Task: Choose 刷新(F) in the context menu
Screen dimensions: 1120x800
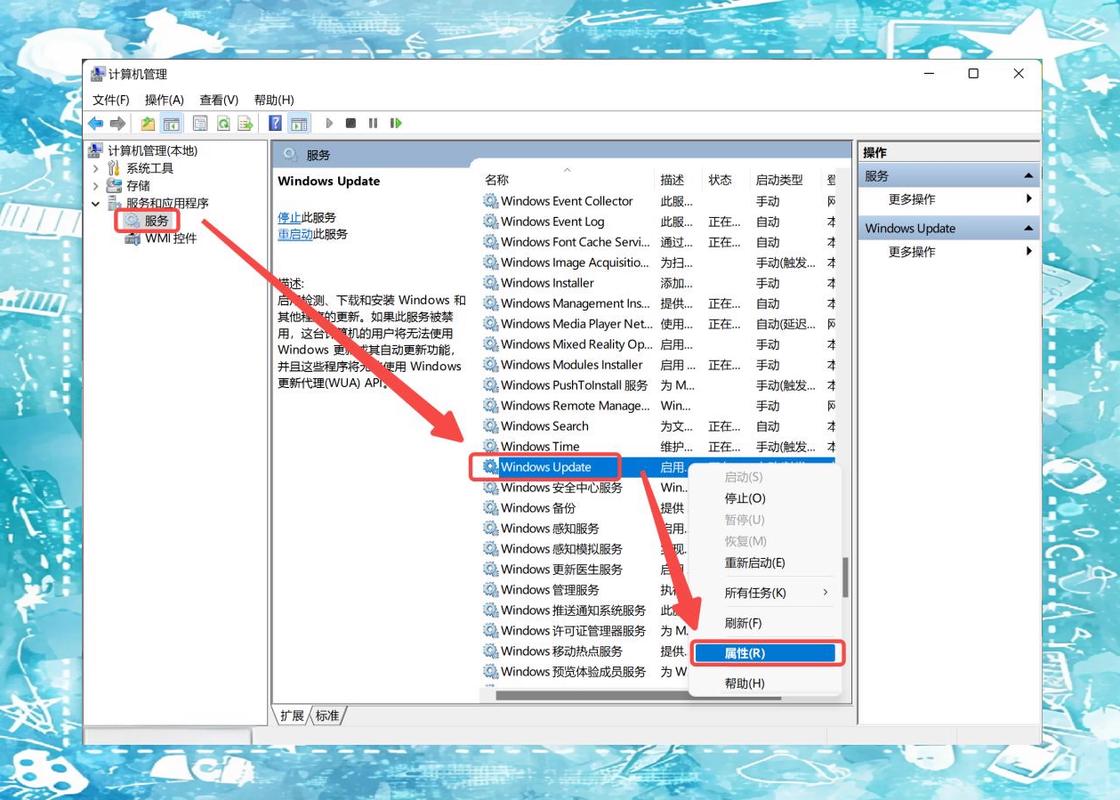Action: (764, 623)
